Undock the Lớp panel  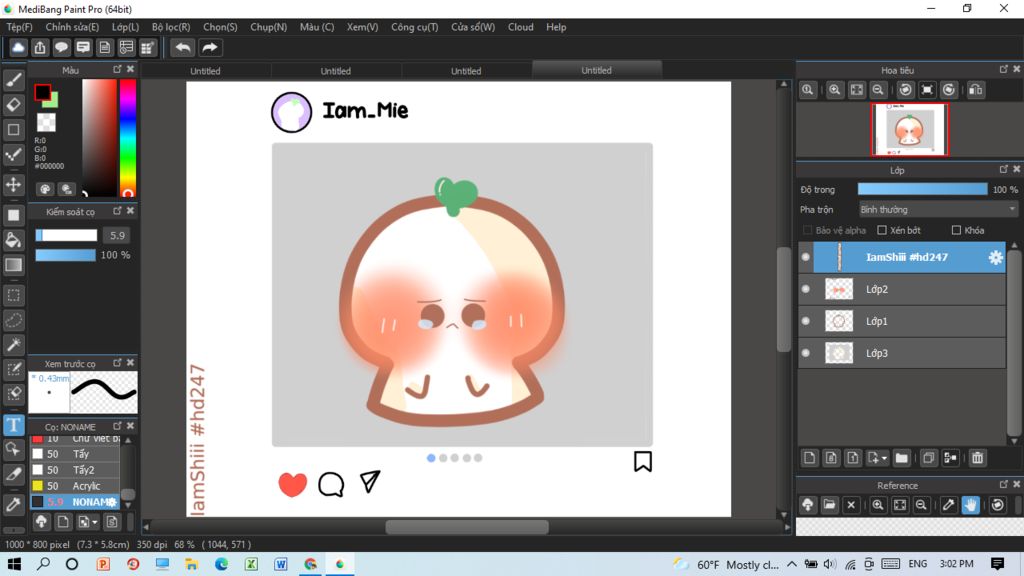click(x=1004, y=169)
